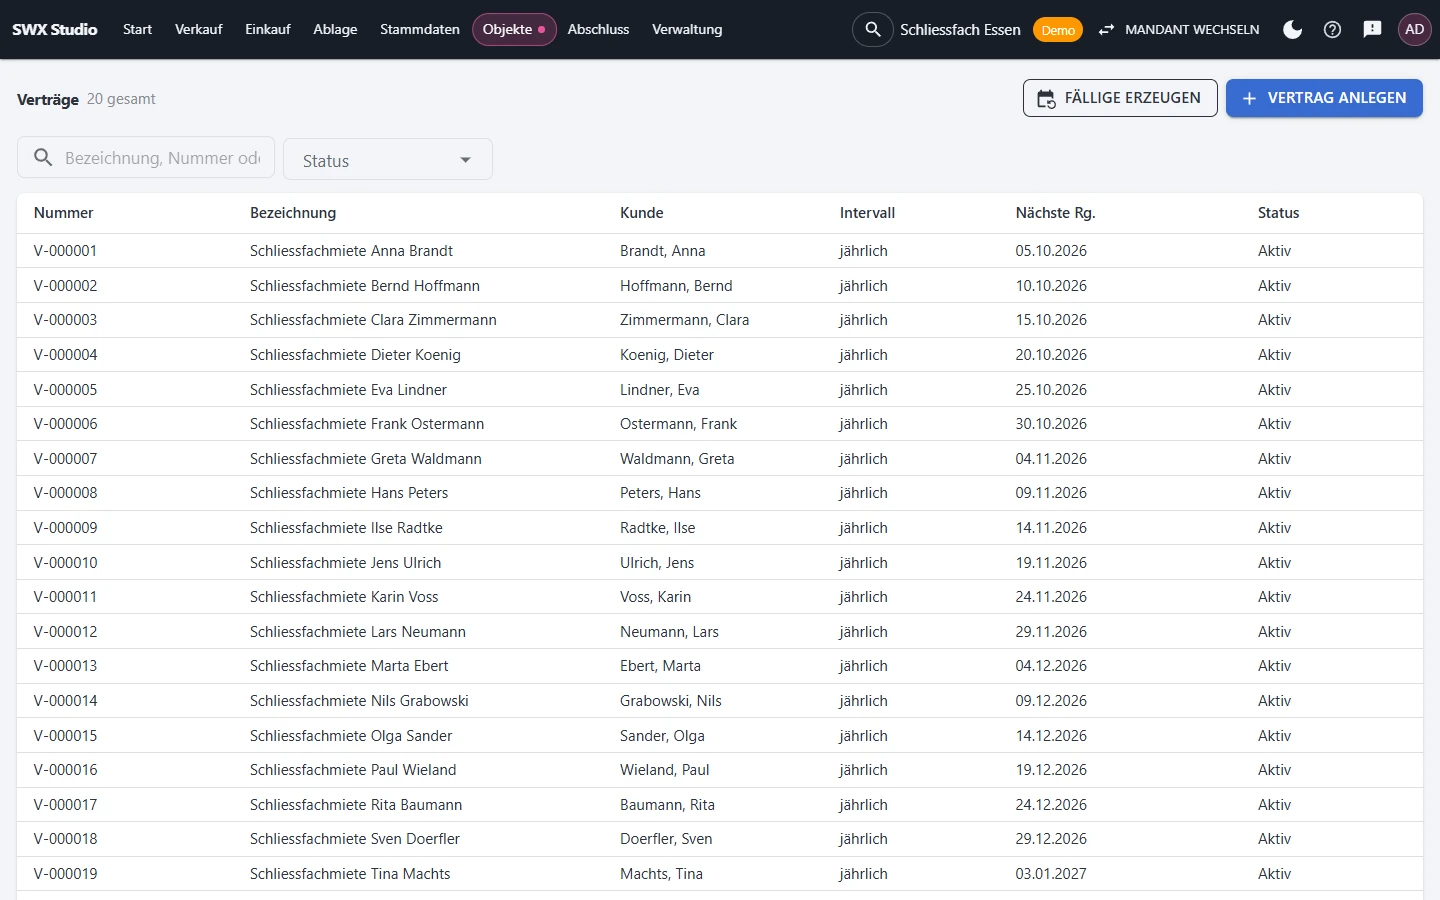Toggle dark mode moon icon
Viewport: 1440px width, 900px height.
pos(1292,29)
